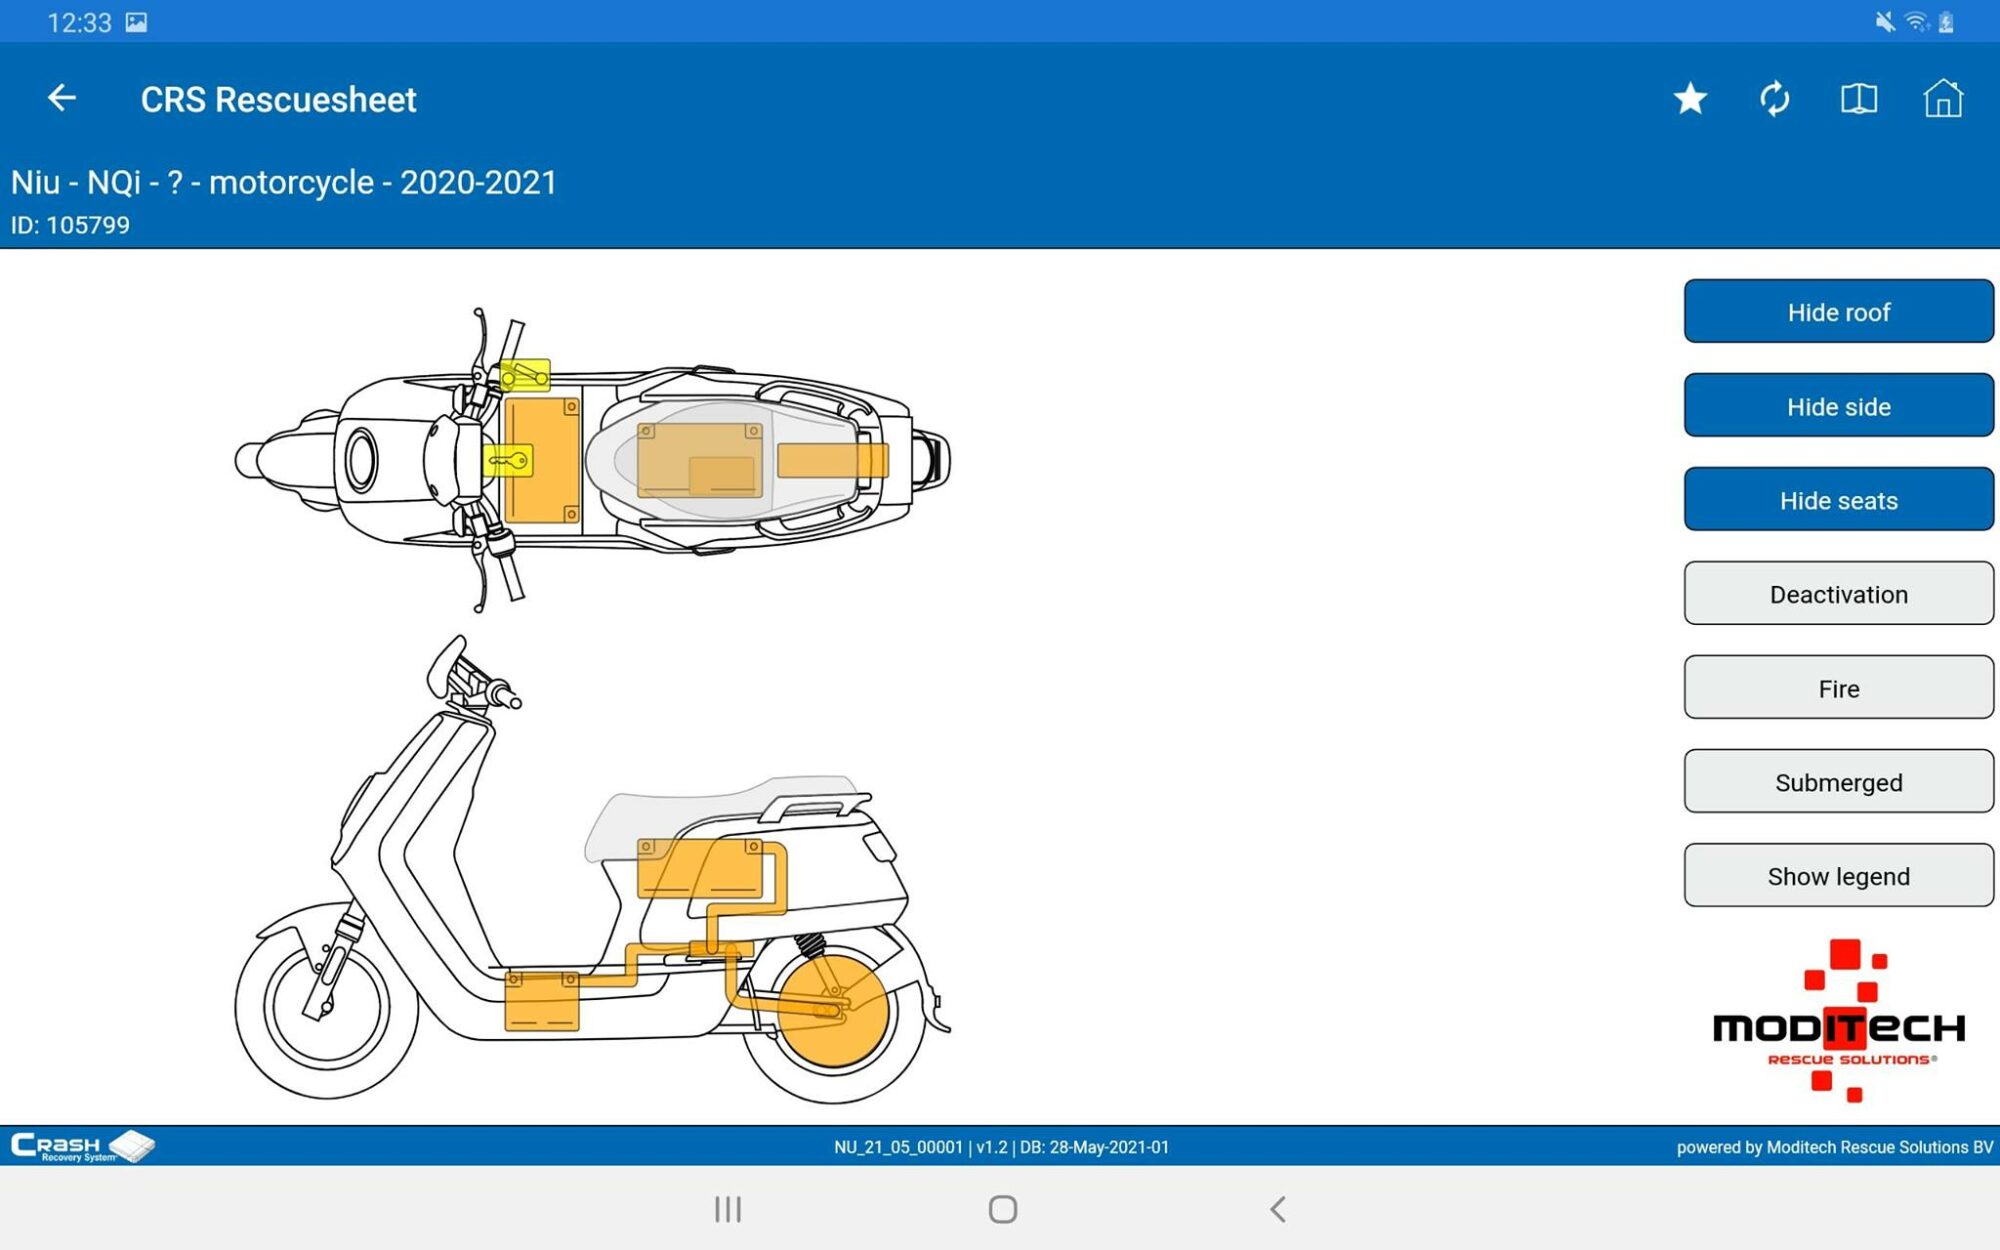This screenshot has height=1250, width=2000.
Task: Refresh the rescuesheet data
Action: (1774, 98)
